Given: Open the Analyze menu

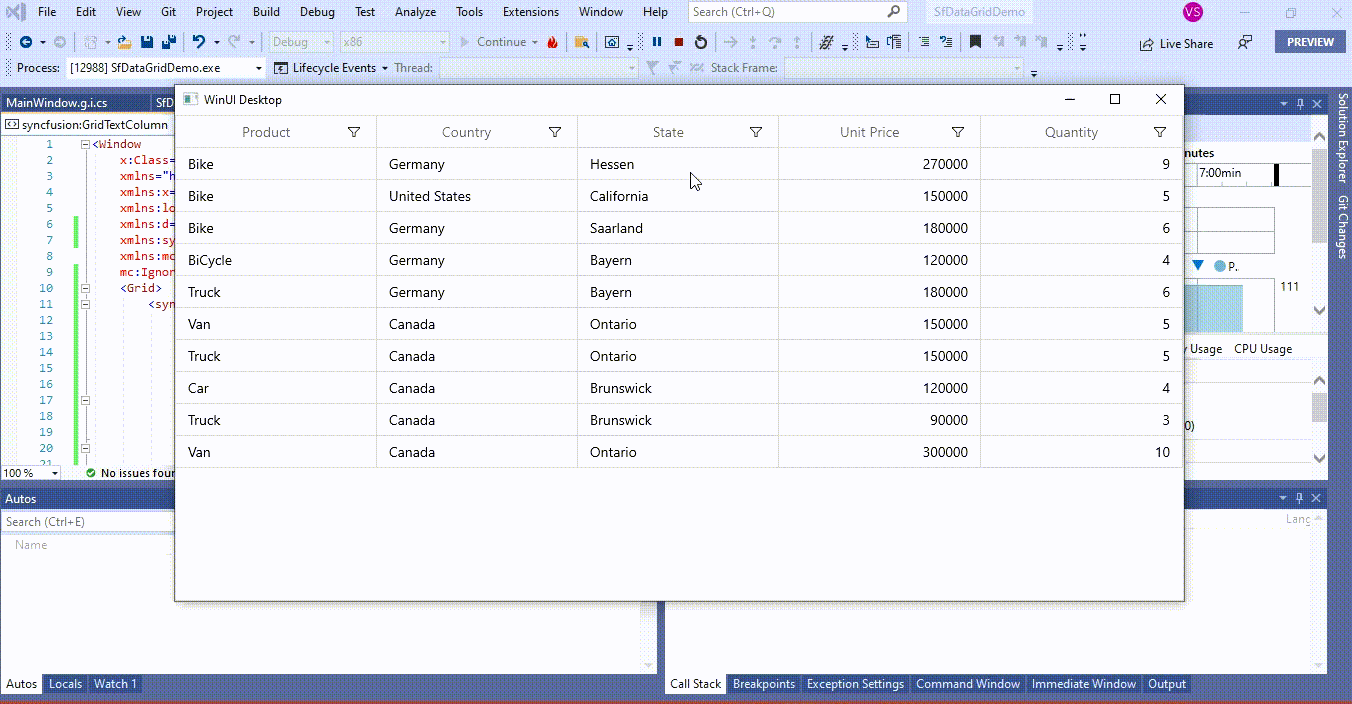Looking at the screenshot, I should [415, 12].
